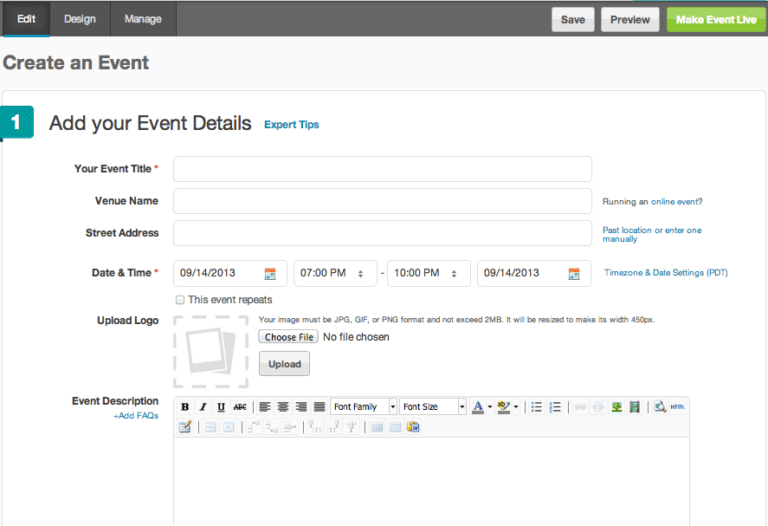Screen dimensions: 768x526
Task: Click the Your Event Title input field
Action: [x=382, y=169]
